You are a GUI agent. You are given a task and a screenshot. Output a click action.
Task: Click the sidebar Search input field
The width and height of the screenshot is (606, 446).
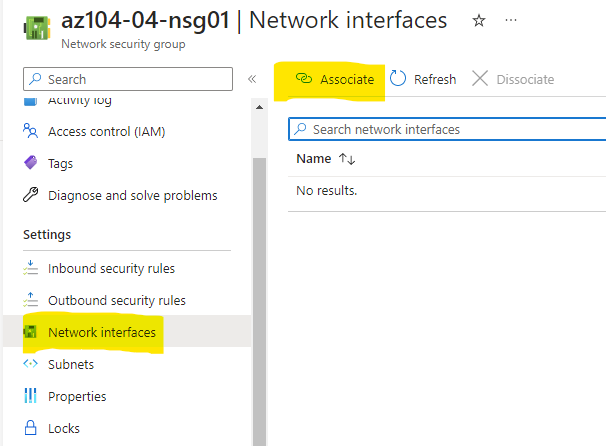[128, 79]
